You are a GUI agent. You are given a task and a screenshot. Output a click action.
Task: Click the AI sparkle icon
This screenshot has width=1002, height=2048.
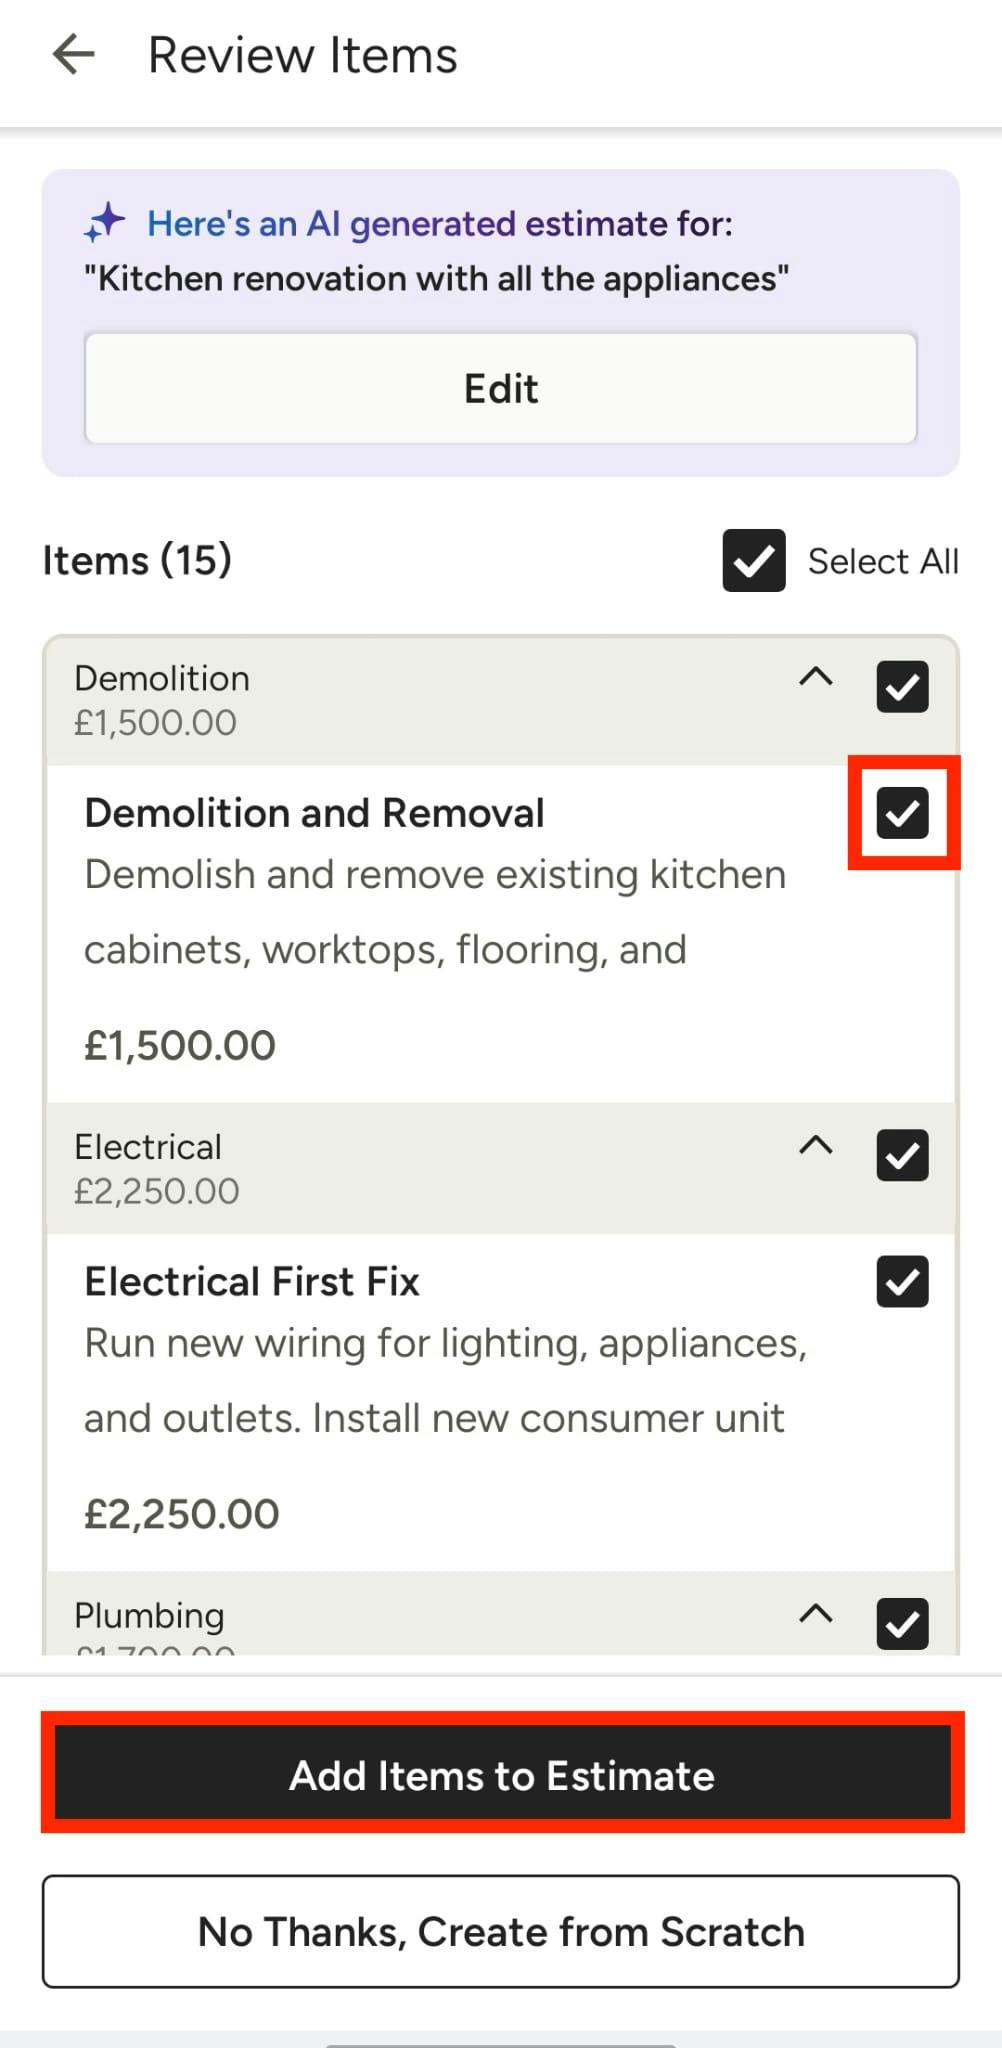click(104, 223)
